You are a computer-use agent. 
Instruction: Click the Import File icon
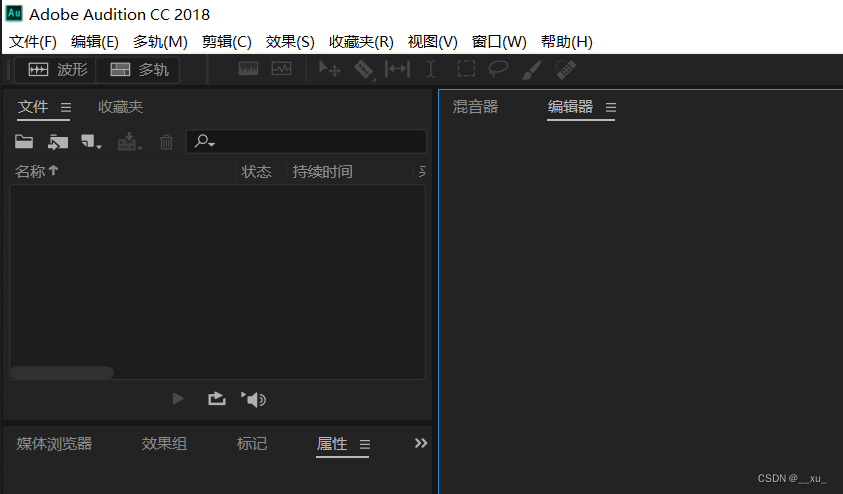pos(58,142)
